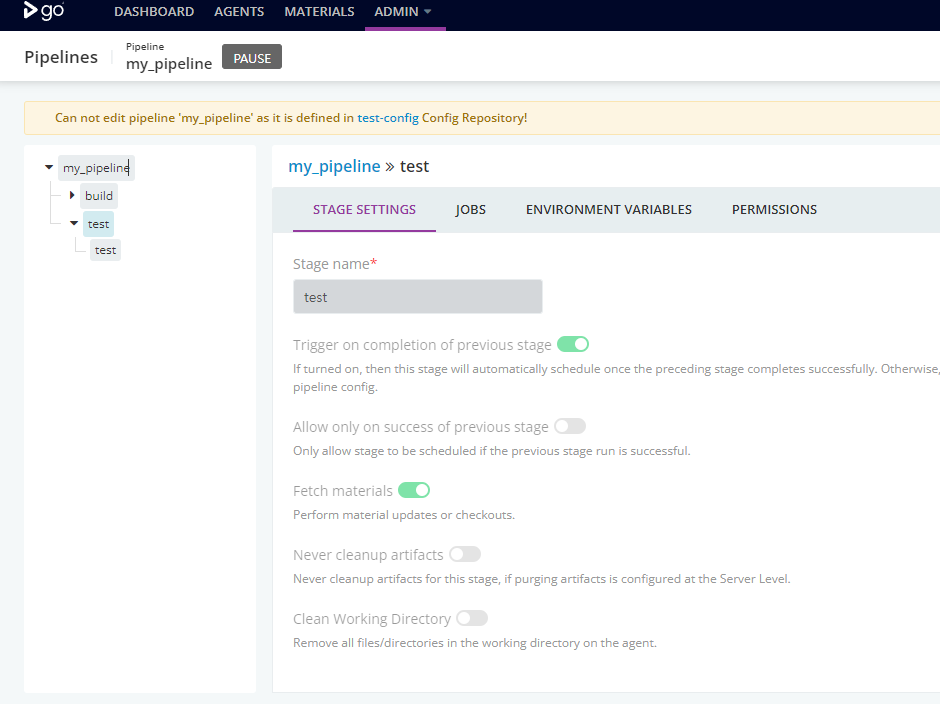Open the test-config config repository link

[388, 118]
